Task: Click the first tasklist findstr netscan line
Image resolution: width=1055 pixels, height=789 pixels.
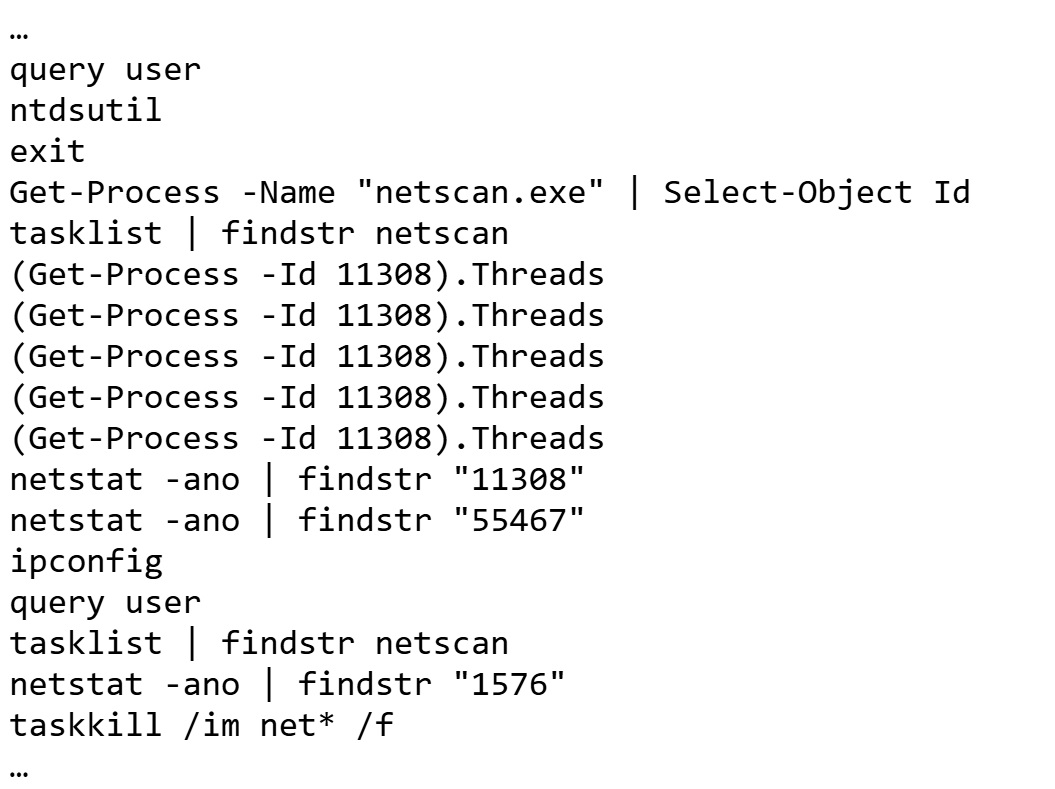Action: pyautogui.click(x=259, y=233)
